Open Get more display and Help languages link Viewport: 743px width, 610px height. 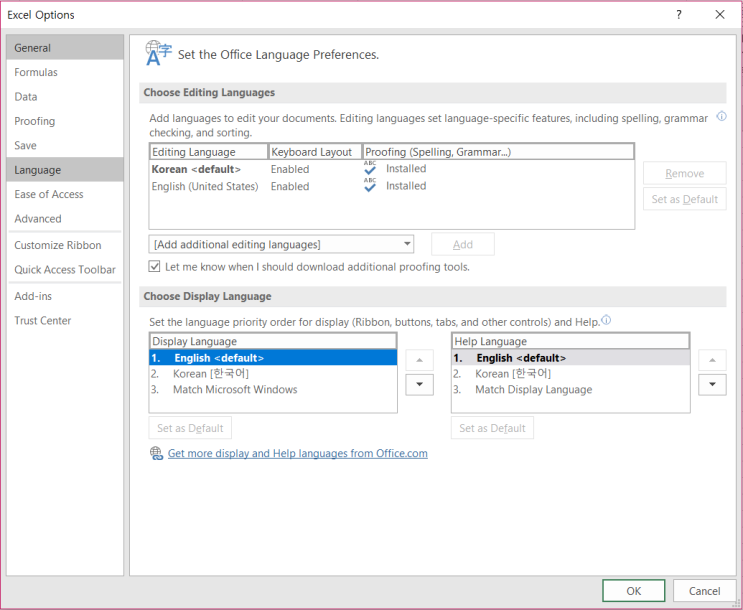[x=297, y=453]
